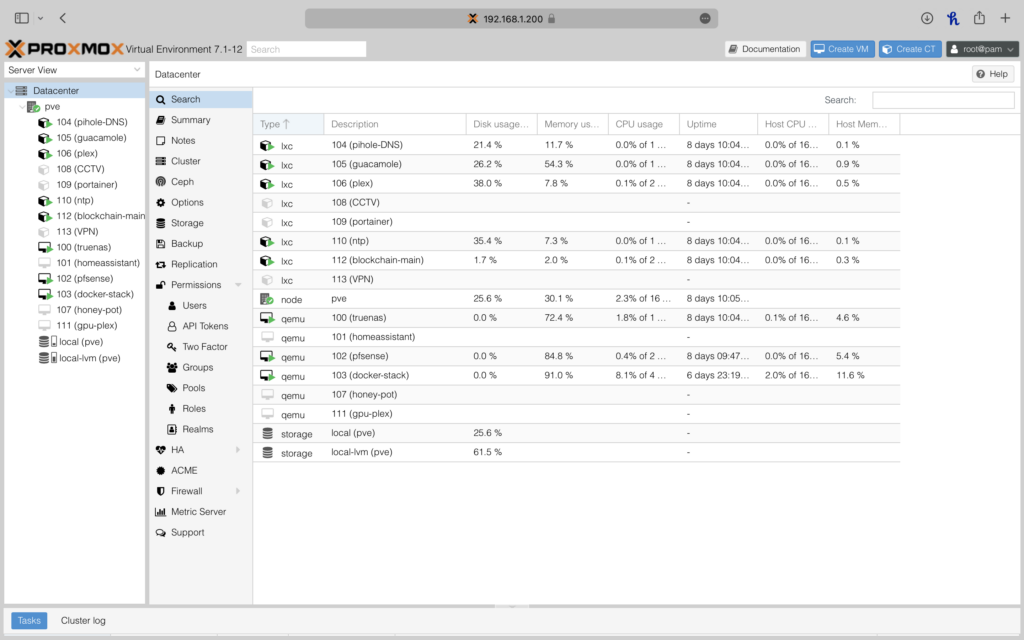The image size is (1024, 640).
Task: Switch to the Cluster log tab
Action: [83, 620]
